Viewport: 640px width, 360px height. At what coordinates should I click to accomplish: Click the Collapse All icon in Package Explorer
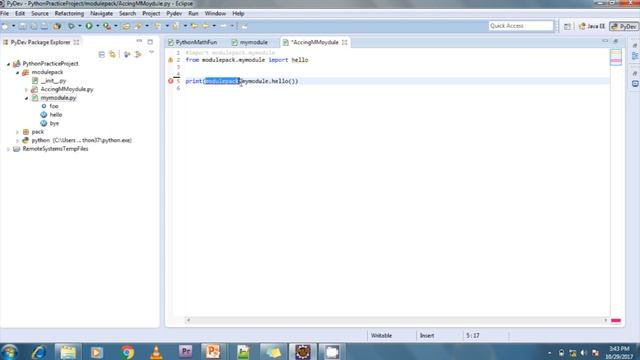102,54
